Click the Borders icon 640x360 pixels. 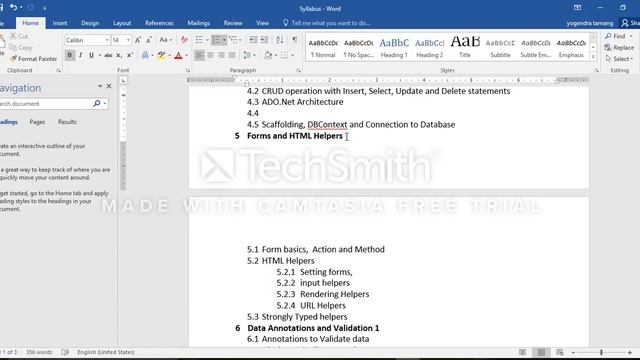coord(284,55)
